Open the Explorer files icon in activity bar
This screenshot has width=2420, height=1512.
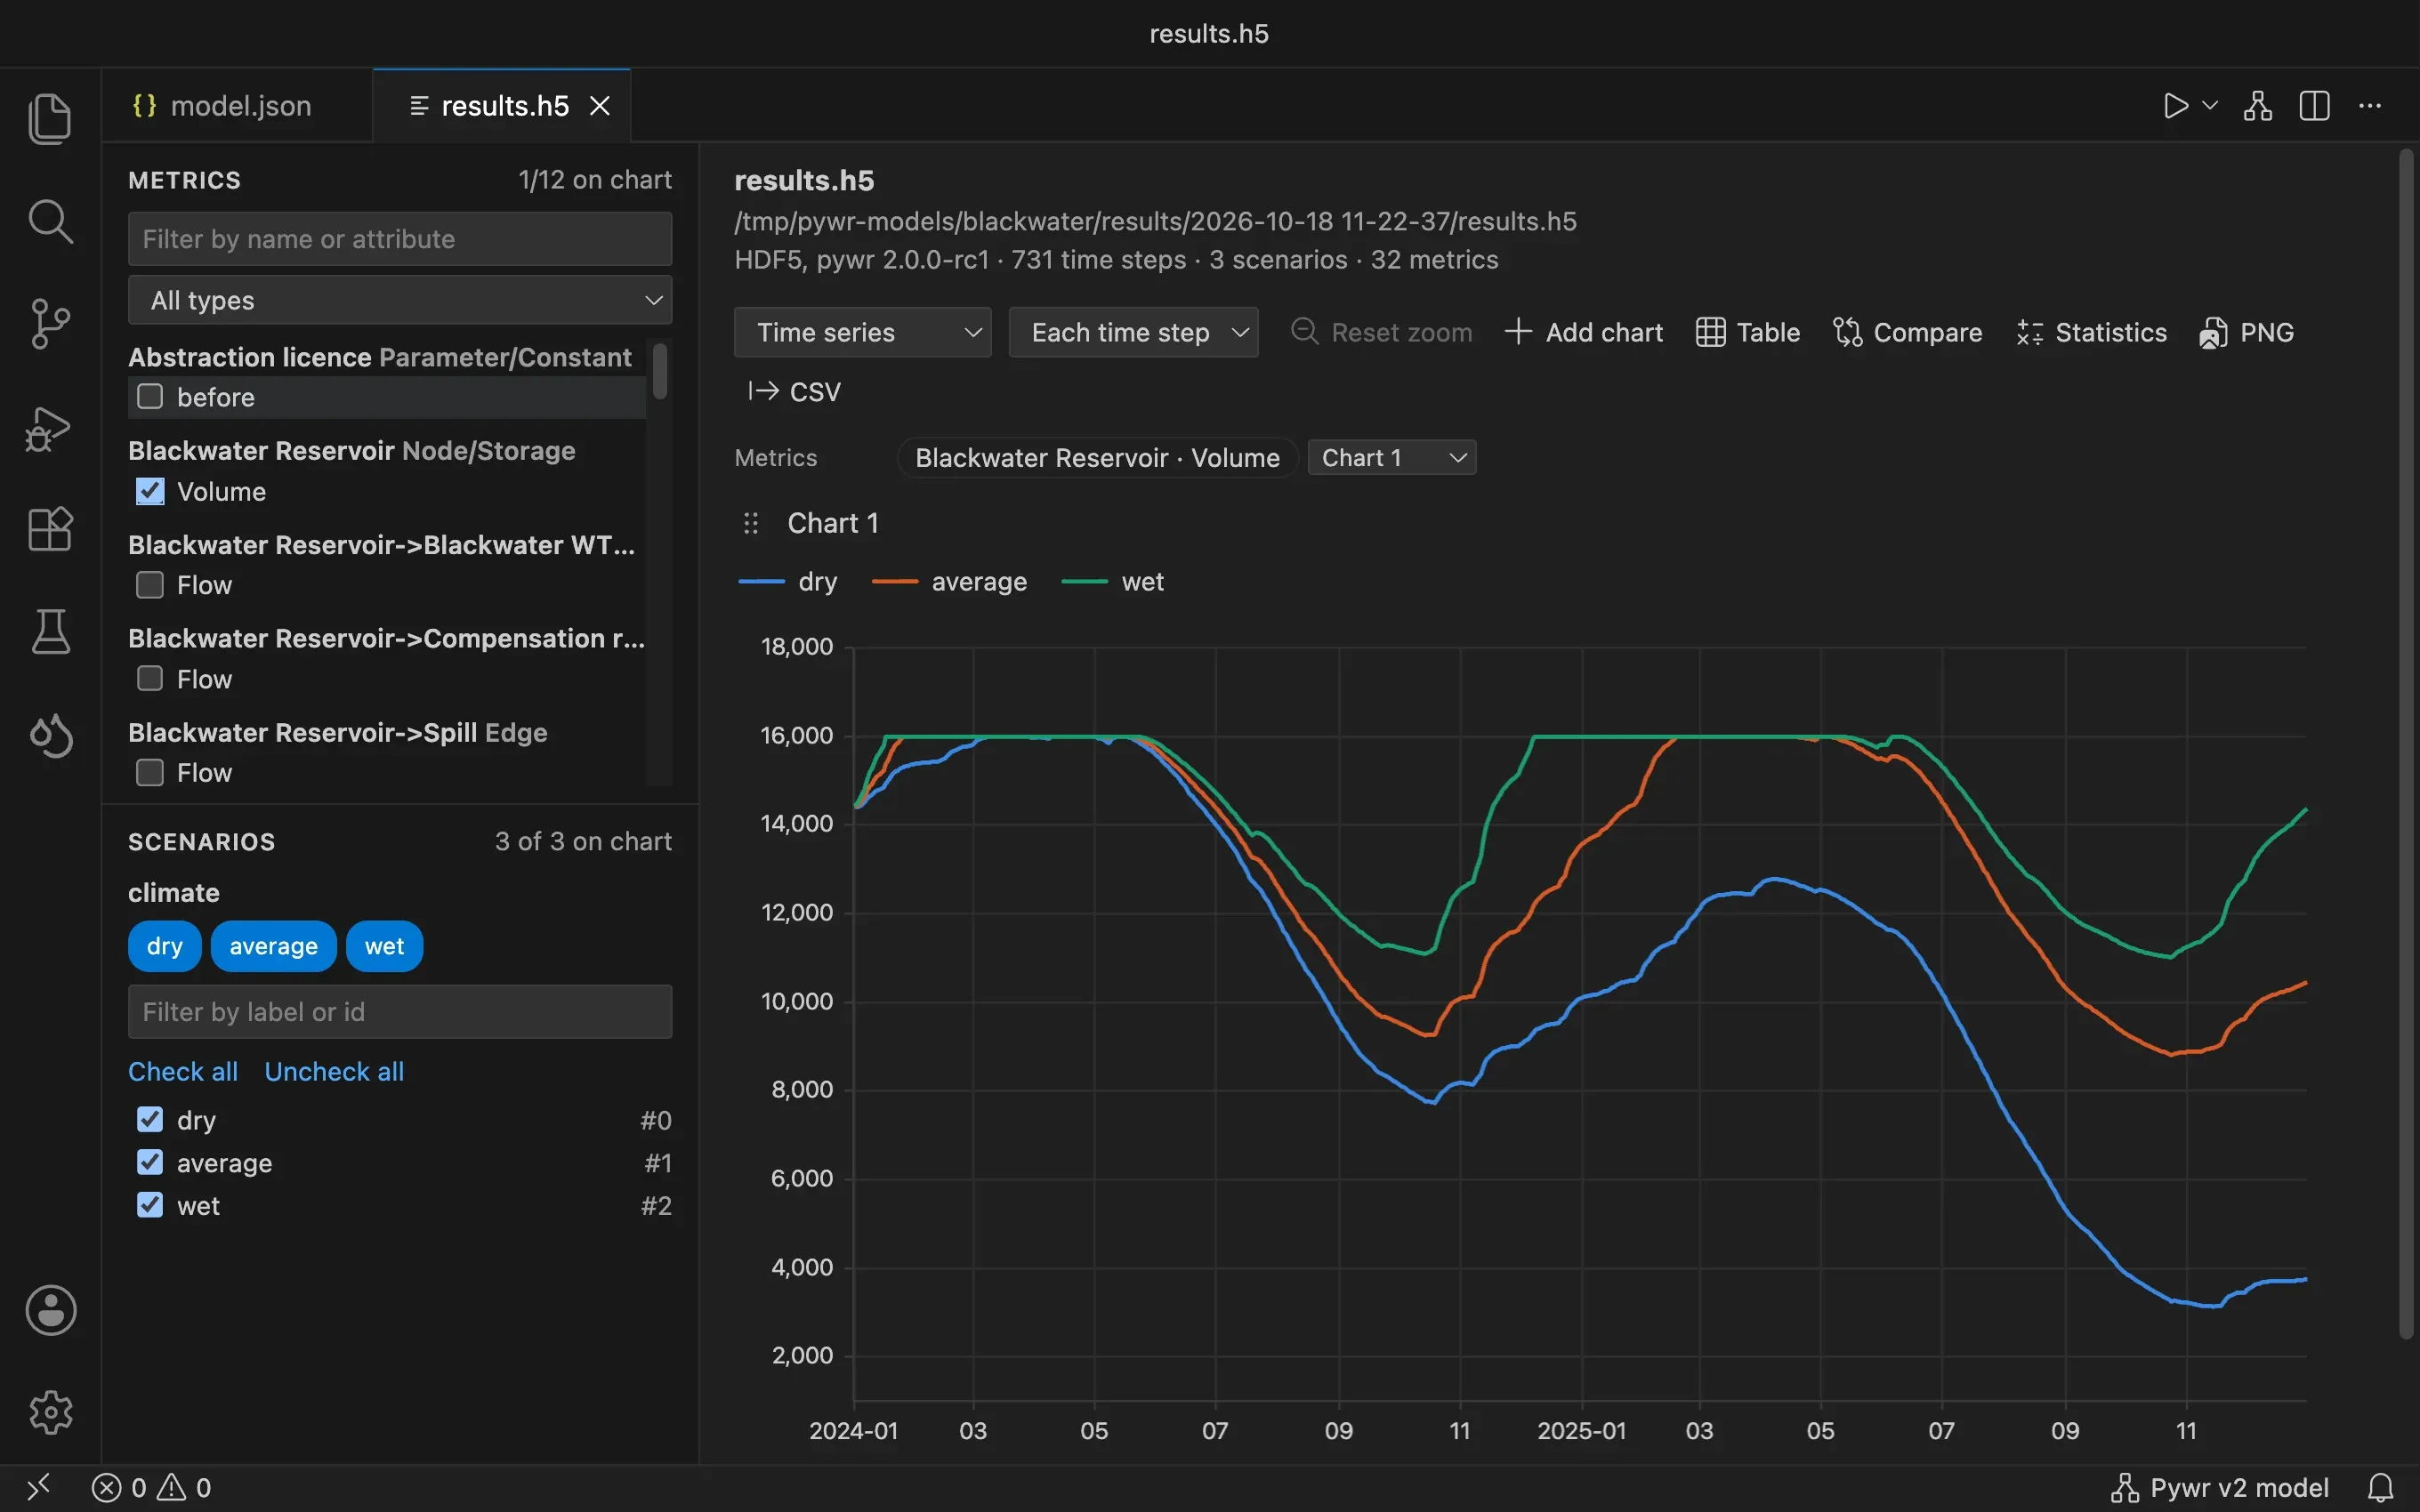pyautogui.click(x=50, y=118)
